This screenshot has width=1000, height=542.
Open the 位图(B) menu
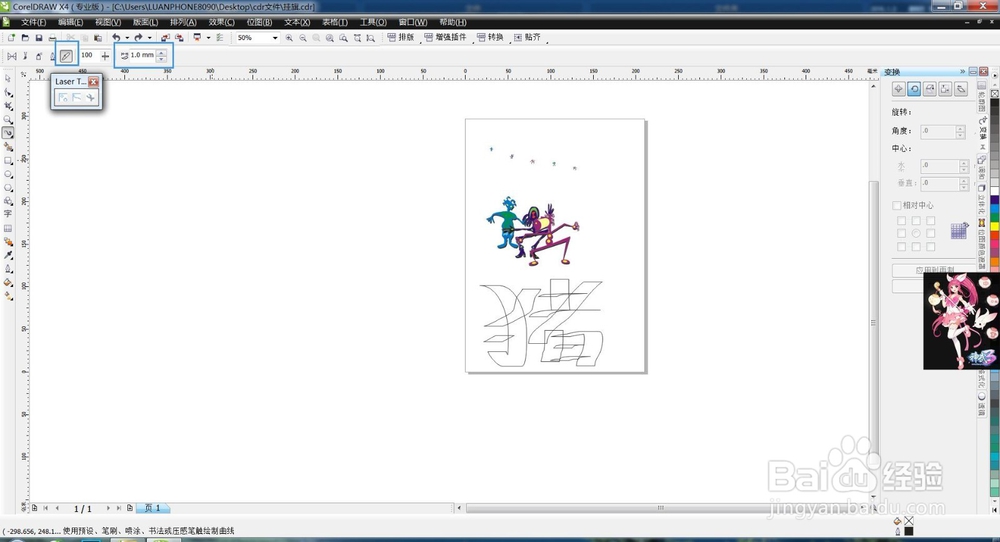(x=260, y=22)
